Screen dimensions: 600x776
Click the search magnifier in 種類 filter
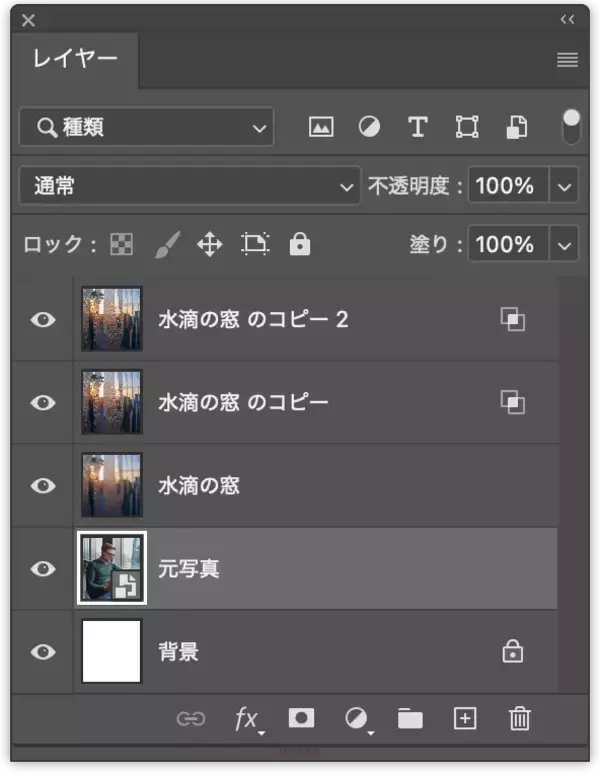click(47, 128)
